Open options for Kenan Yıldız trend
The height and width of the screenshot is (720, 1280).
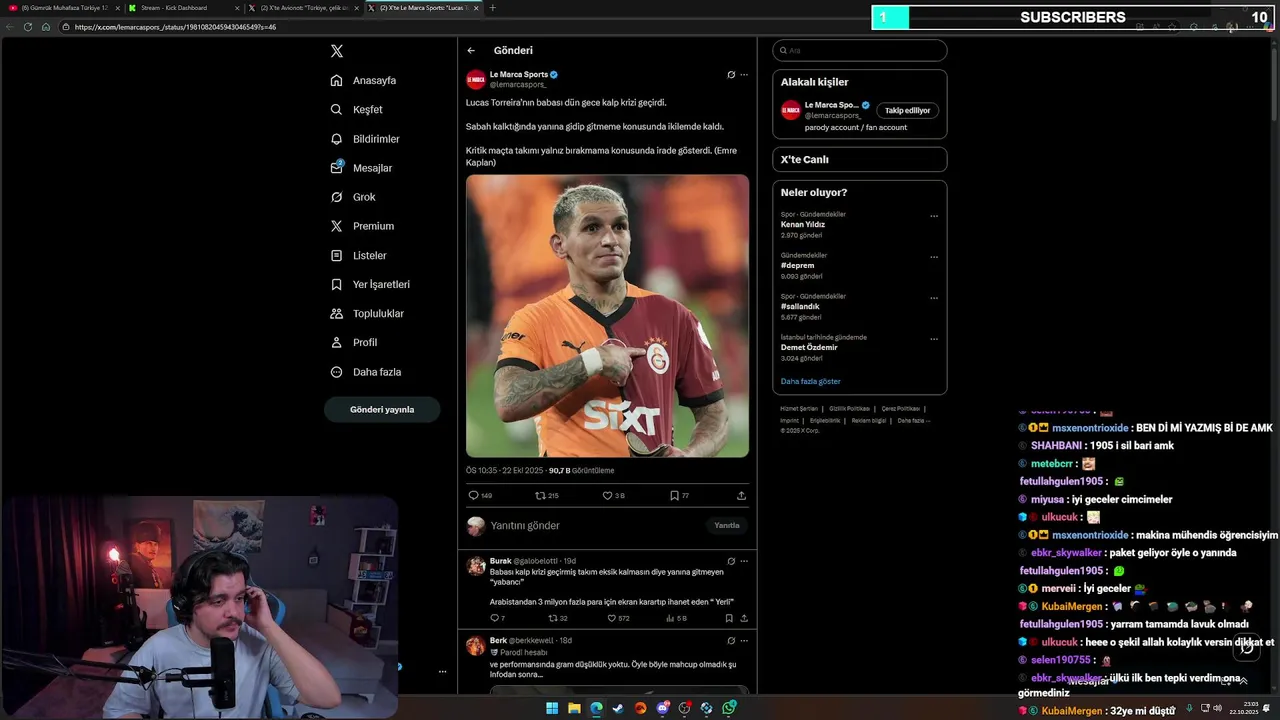tap(934, 216)
